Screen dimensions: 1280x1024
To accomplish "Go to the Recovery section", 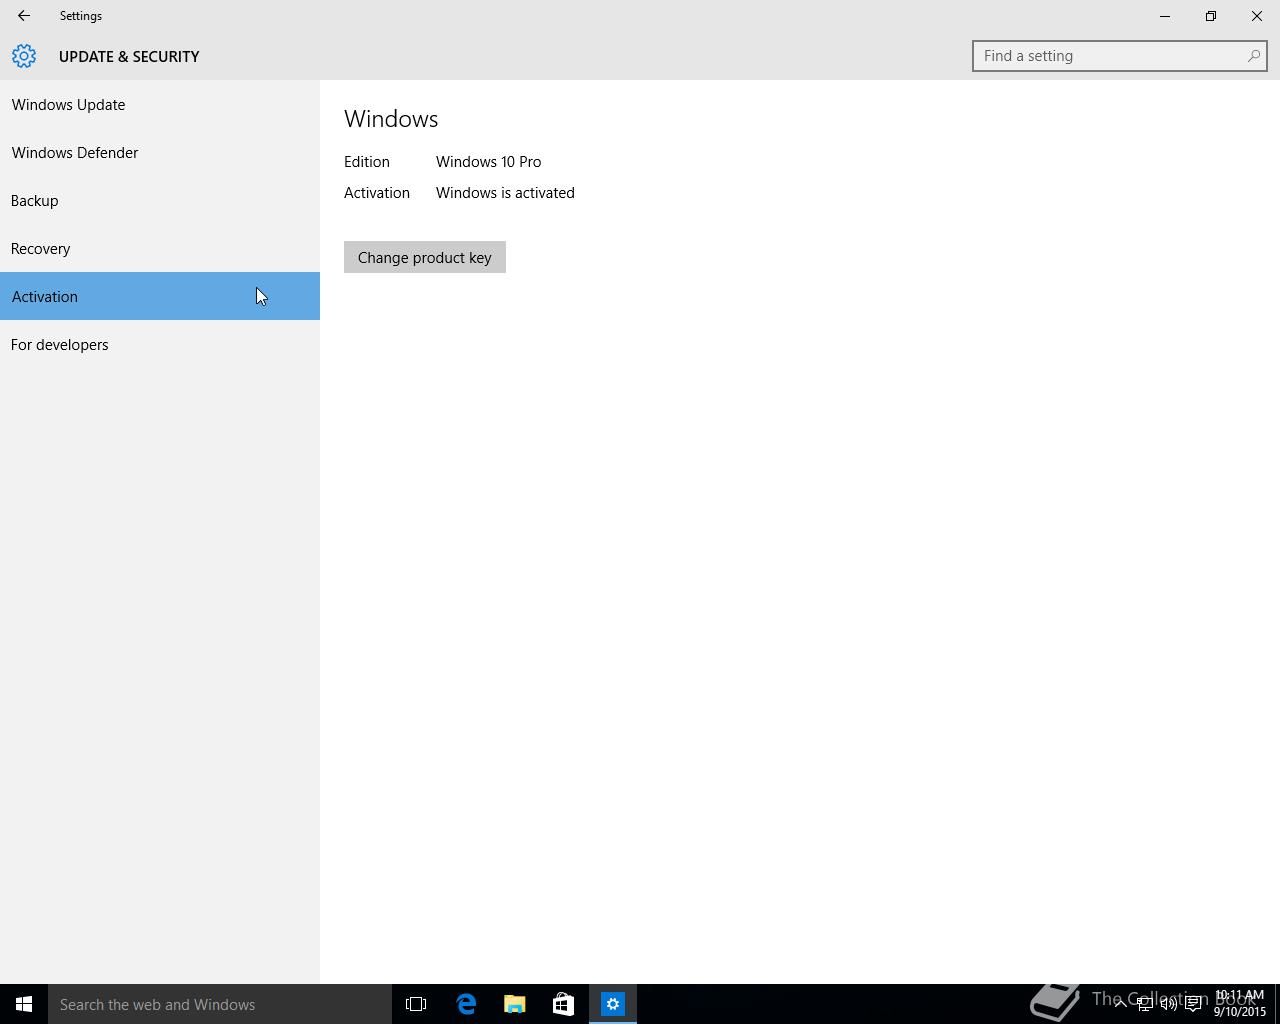I will tap(160, 248).
